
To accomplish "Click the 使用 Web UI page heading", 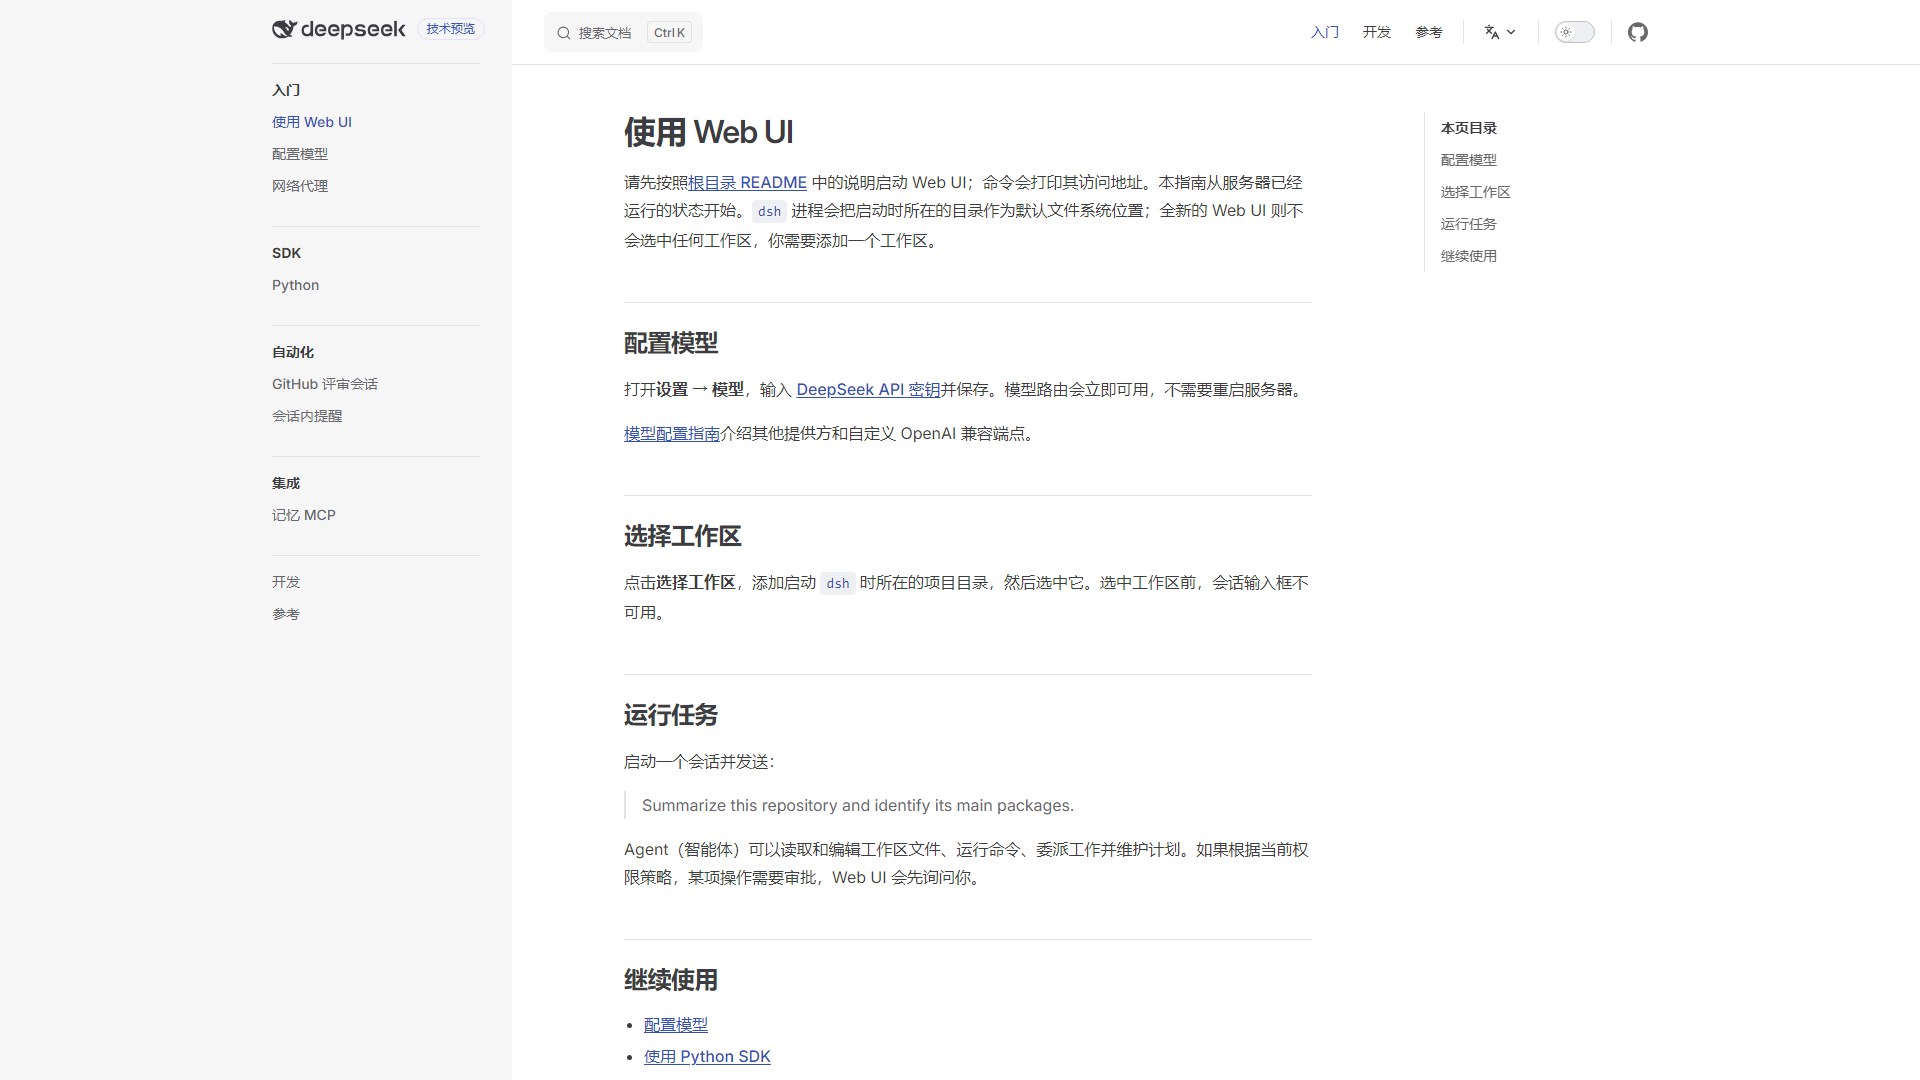I will [708, 132].
